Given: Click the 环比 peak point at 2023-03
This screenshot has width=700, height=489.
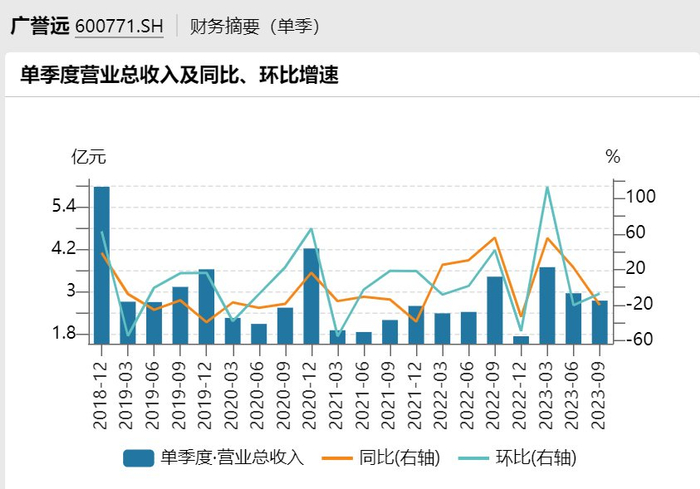Looking at the screenshot, I should click(x=547, y=187).
